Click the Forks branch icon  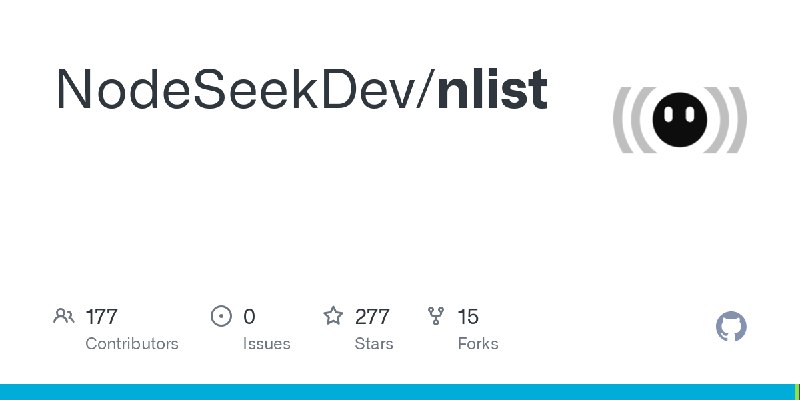click(x=436, y=316)
